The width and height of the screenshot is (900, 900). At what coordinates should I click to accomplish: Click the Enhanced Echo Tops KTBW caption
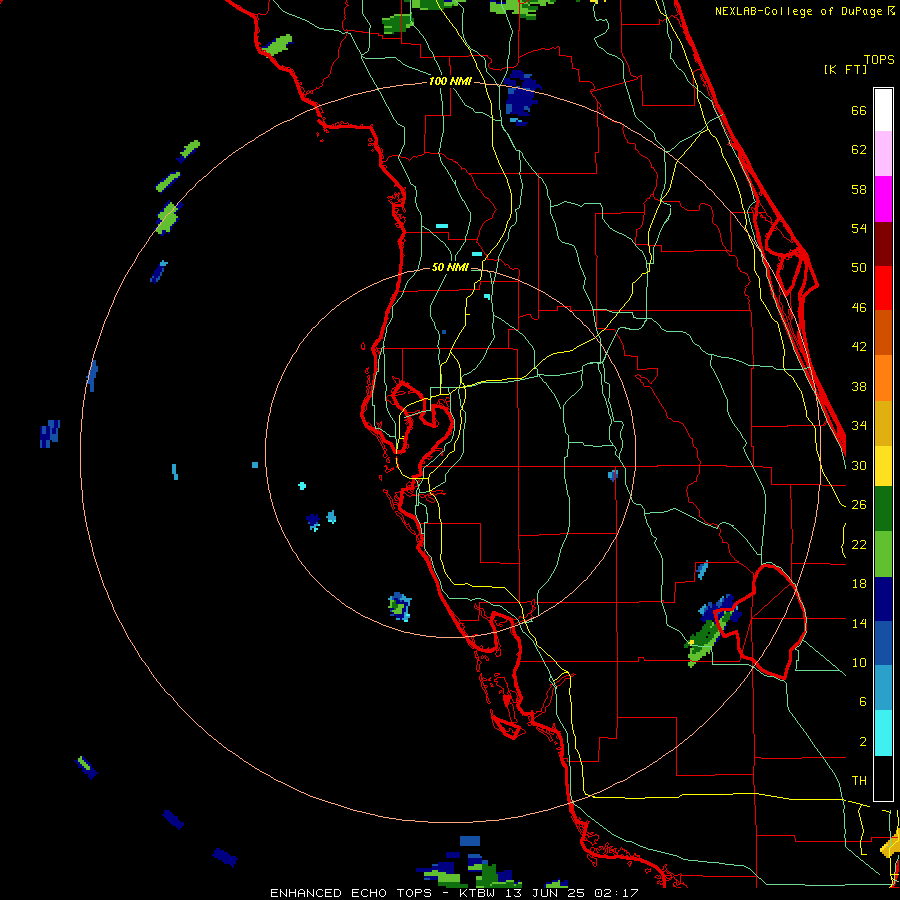454,893
